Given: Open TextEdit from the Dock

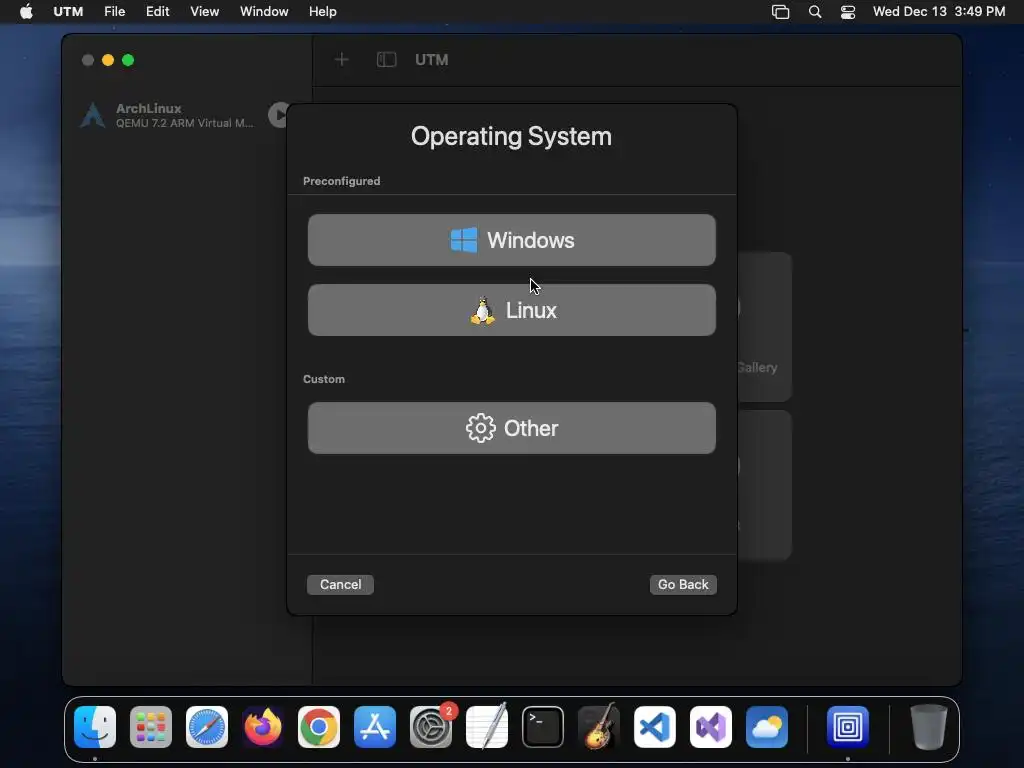Looking at the screenshot, I should (x=487, y=727).
